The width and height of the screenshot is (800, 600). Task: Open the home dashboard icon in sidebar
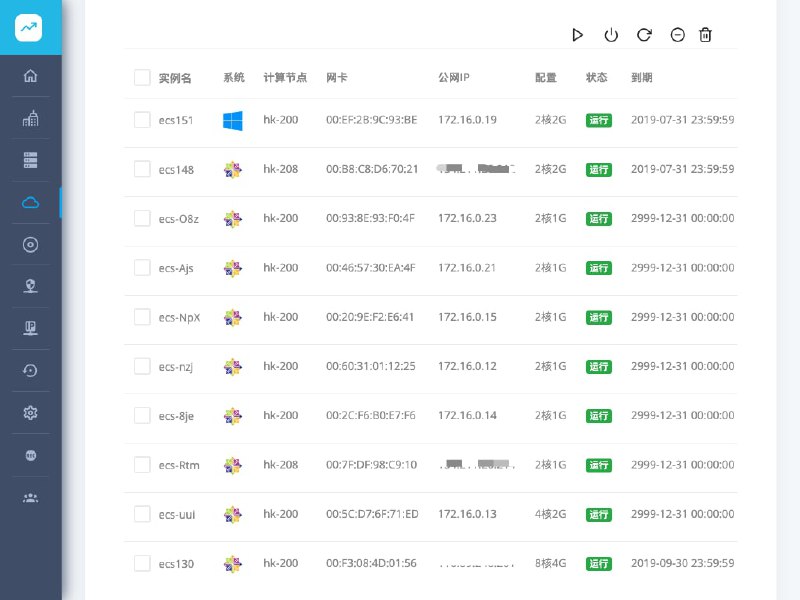[30, 75]
